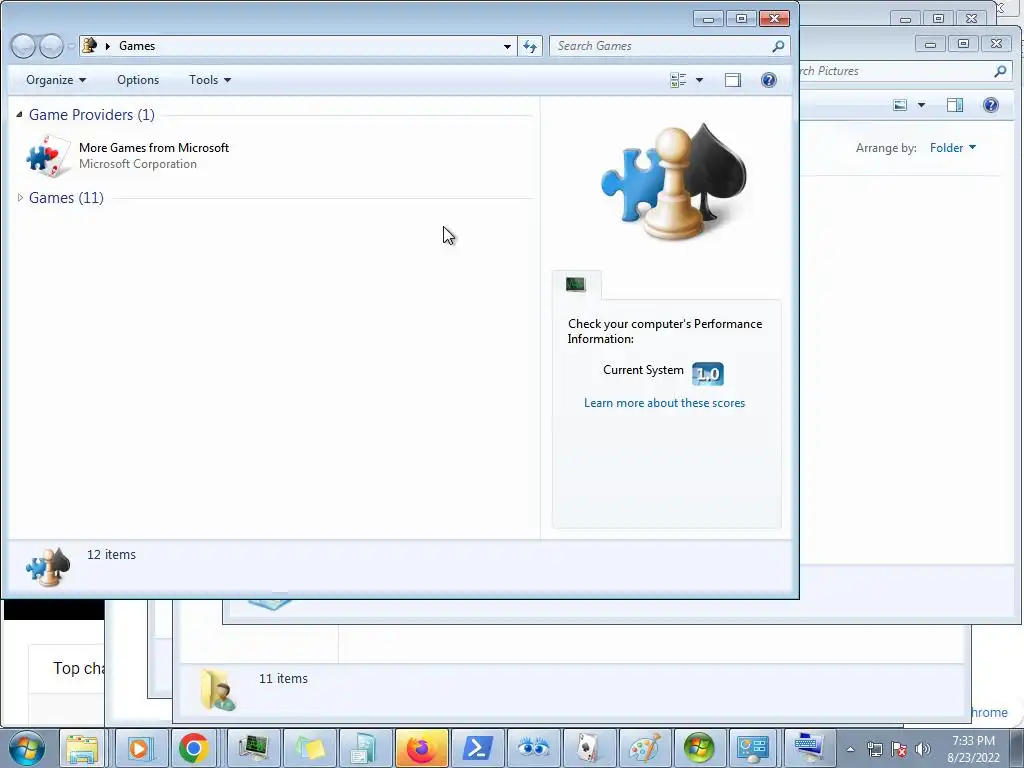The image size is (1024, 768).
Task: Click the green monitor icon in taskbar
Action: (253, 748)
